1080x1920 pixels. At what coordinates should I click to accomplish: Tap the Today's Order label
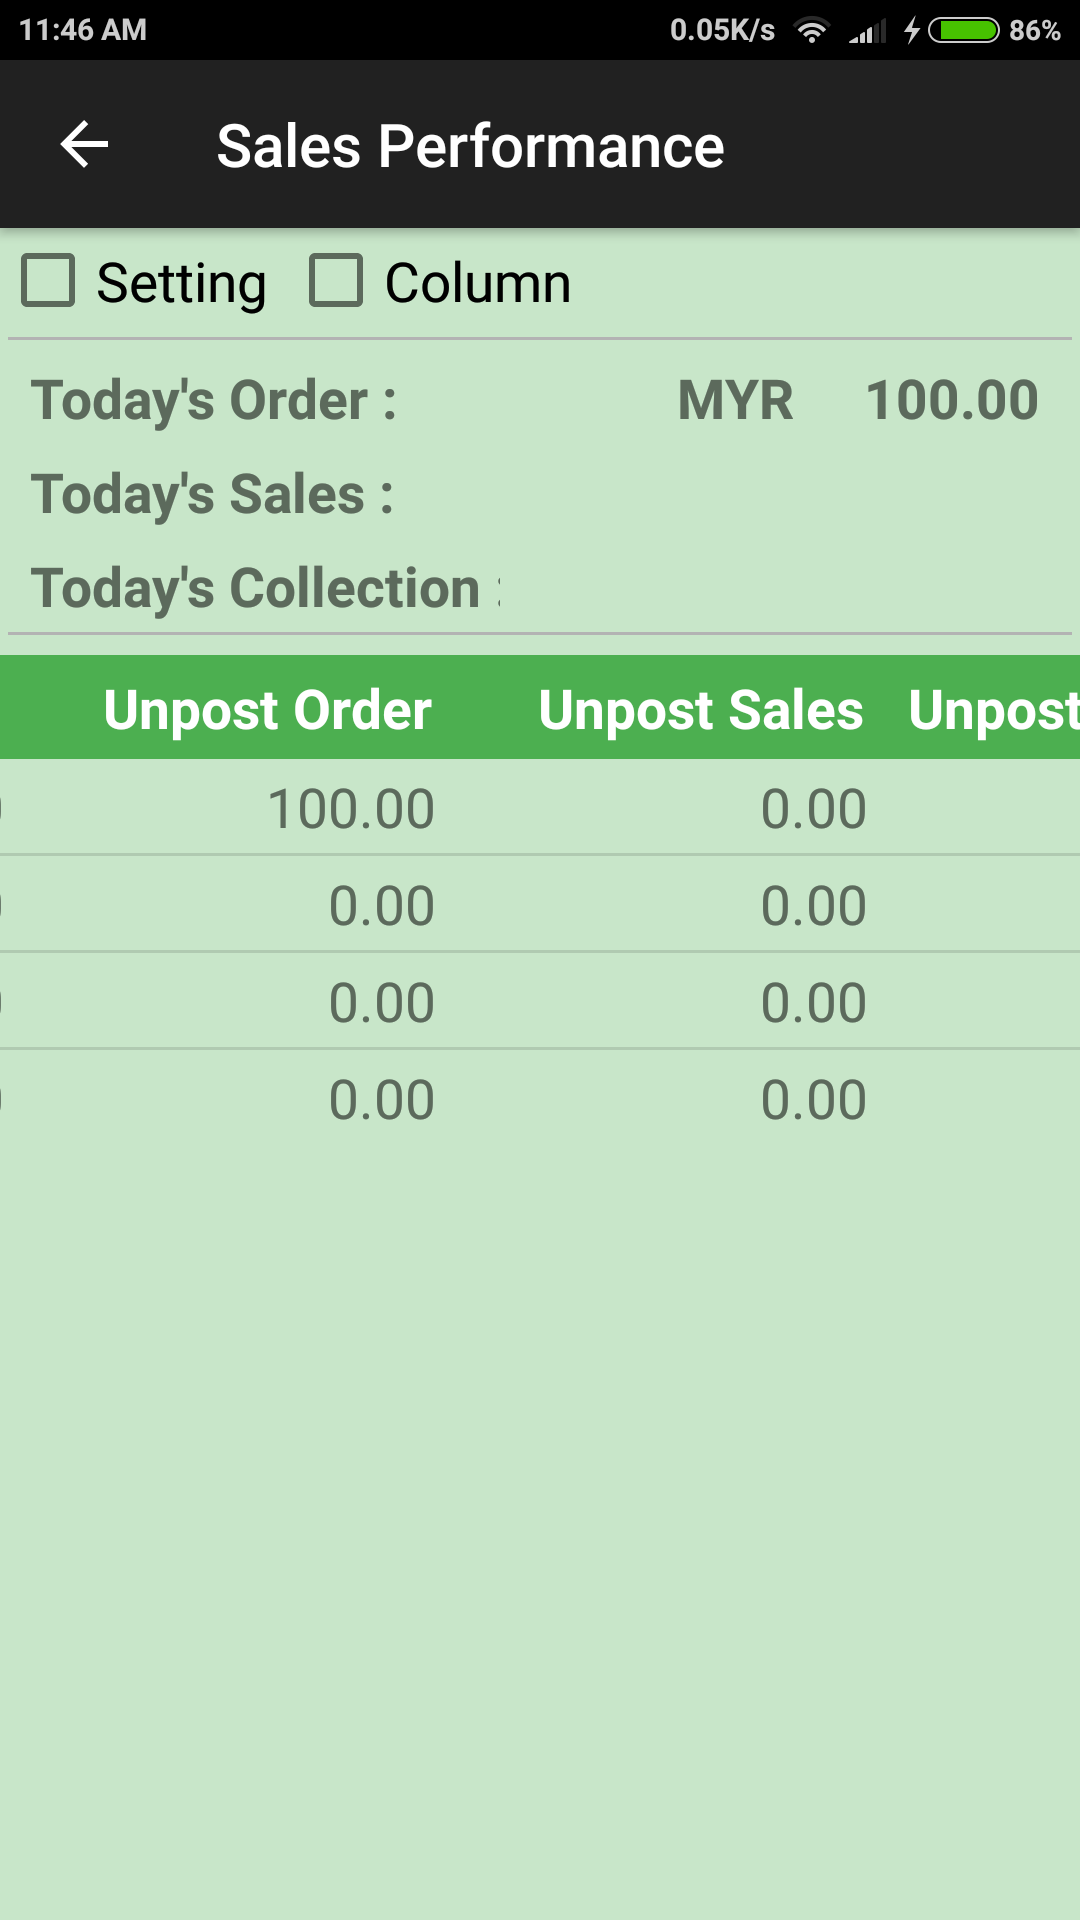[x=214, y=400]
